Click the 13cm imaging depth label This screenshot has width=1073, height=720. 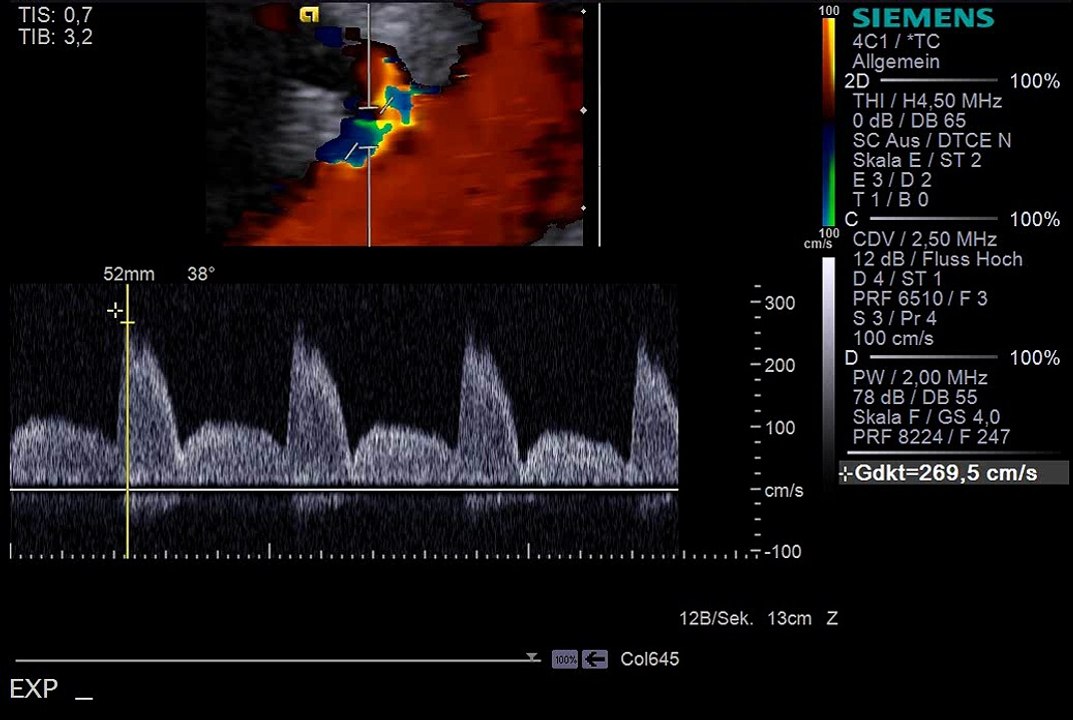point(789,619)
